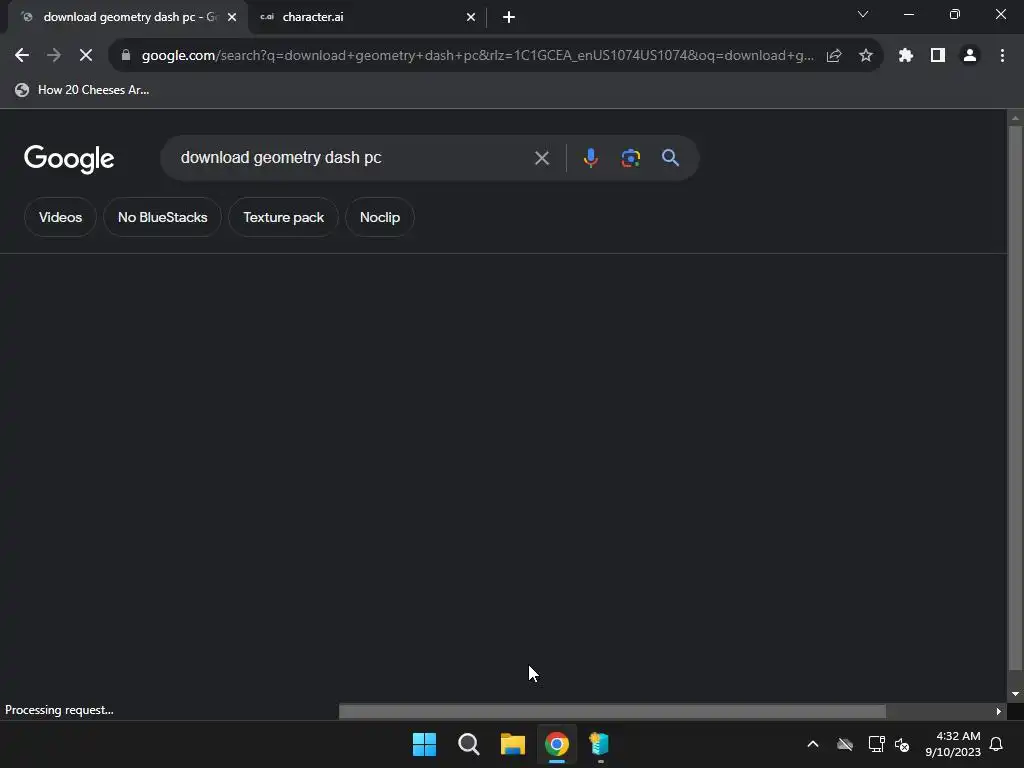Close the character.ai tab
Screen dimensions: 1024x768
[x=471, y=17]
